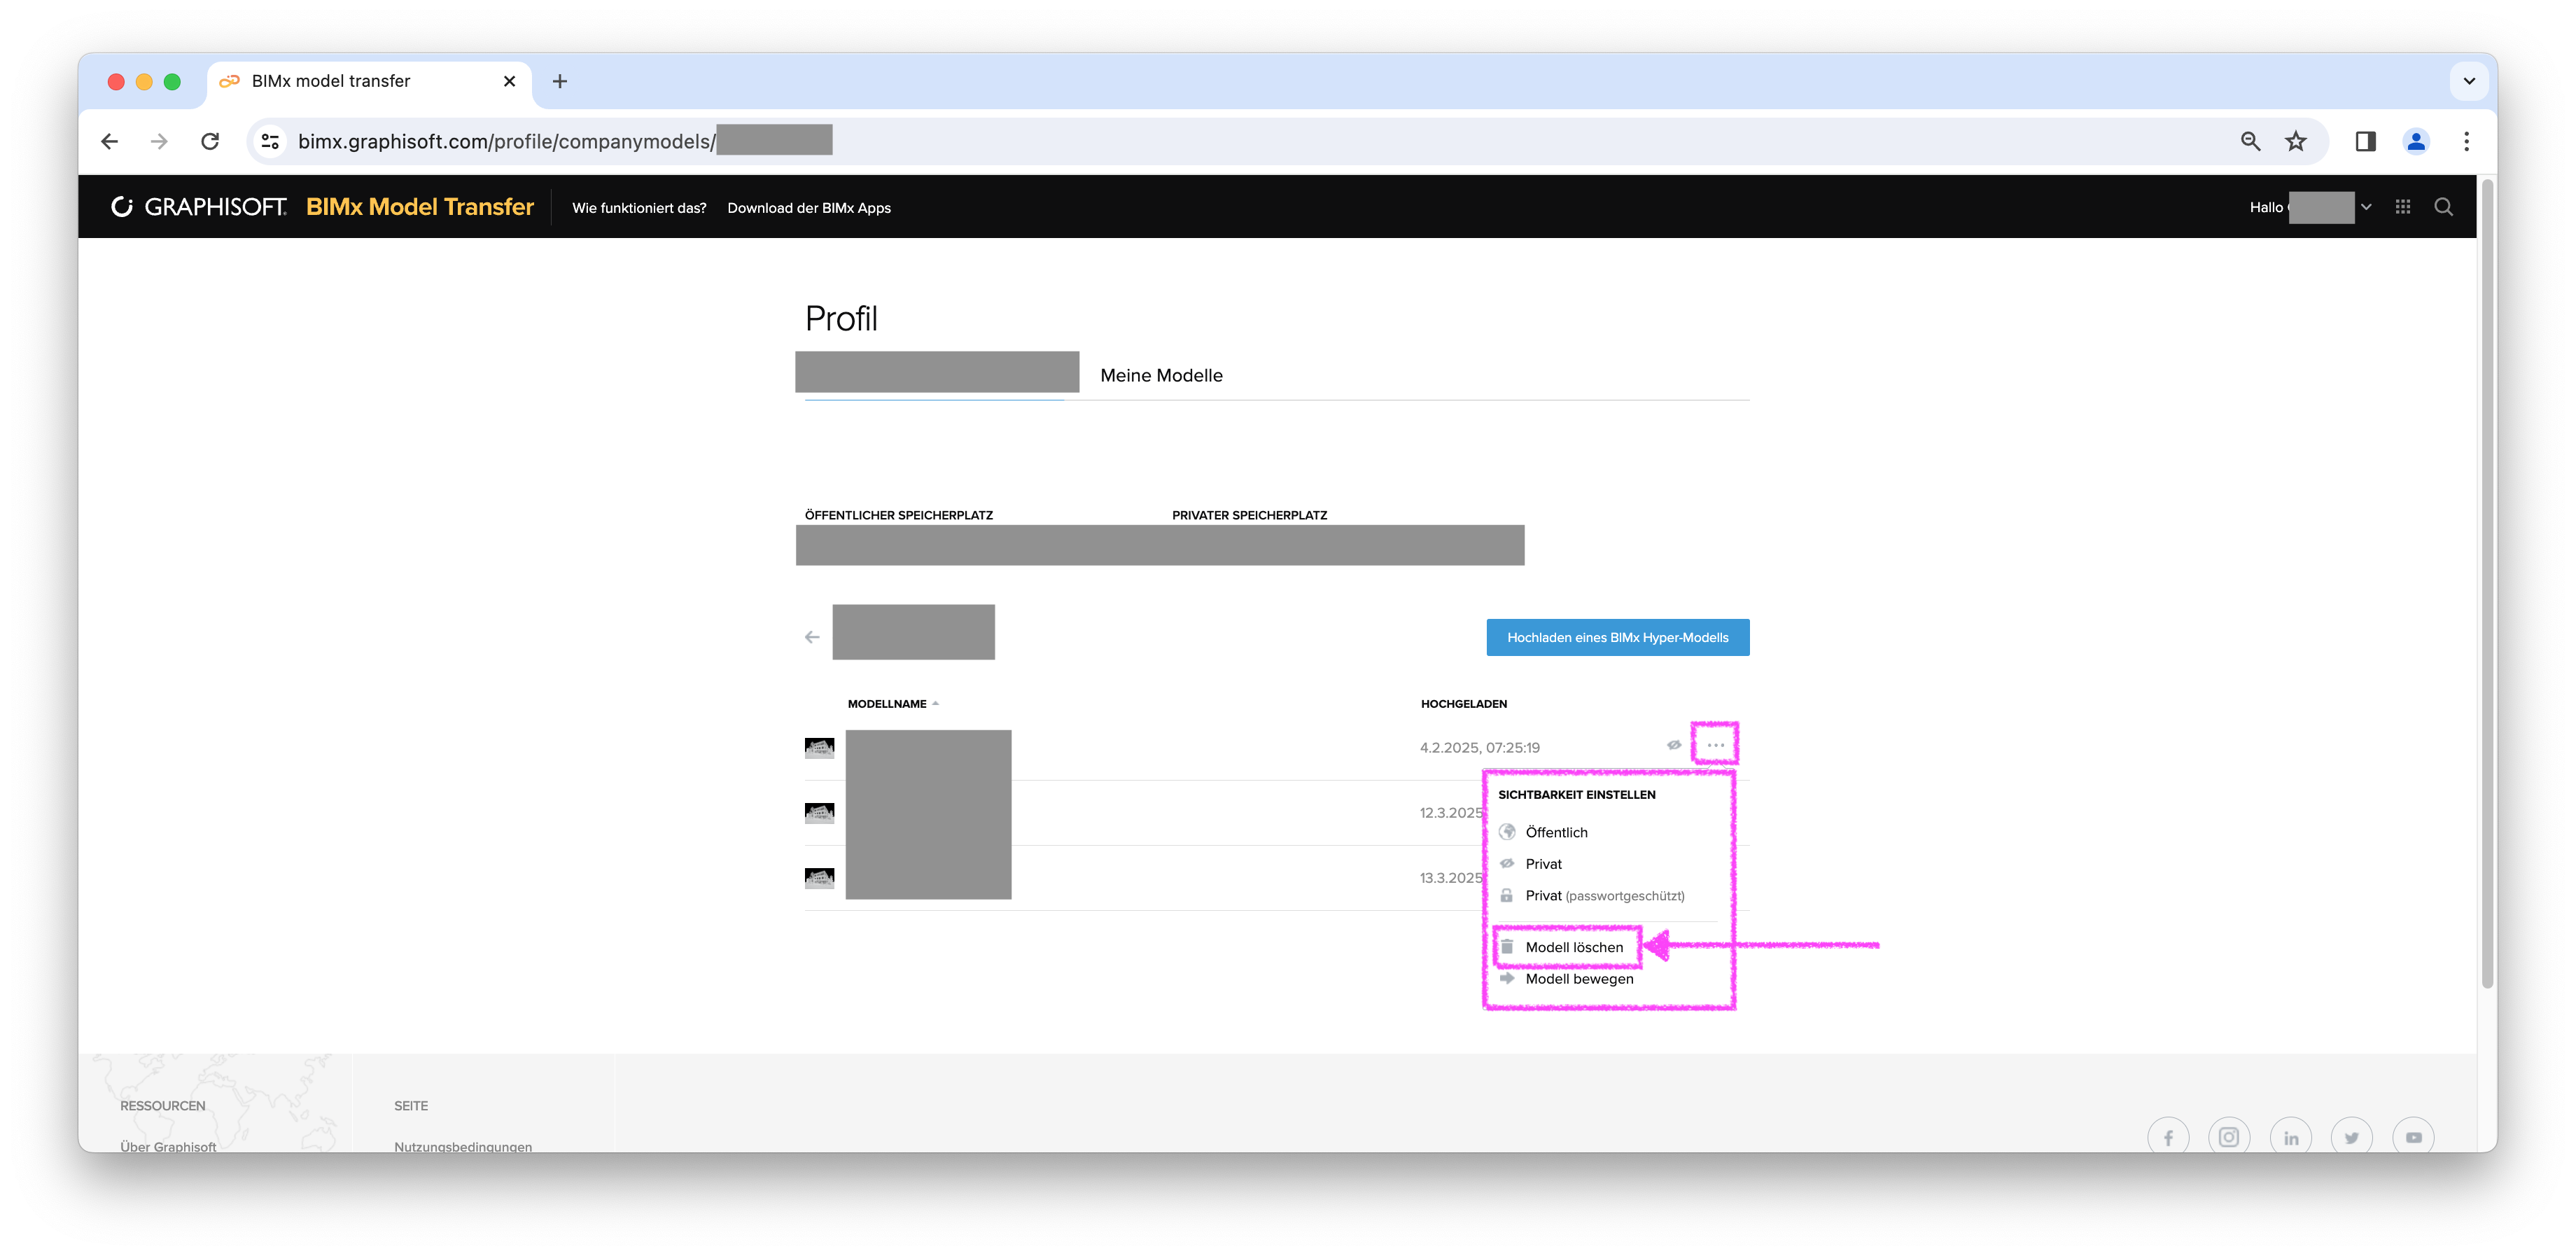2576x1256 pixels.
Task: Click the date 4.2.2025, 07:25:19
Action: [x=1479, y=747]
